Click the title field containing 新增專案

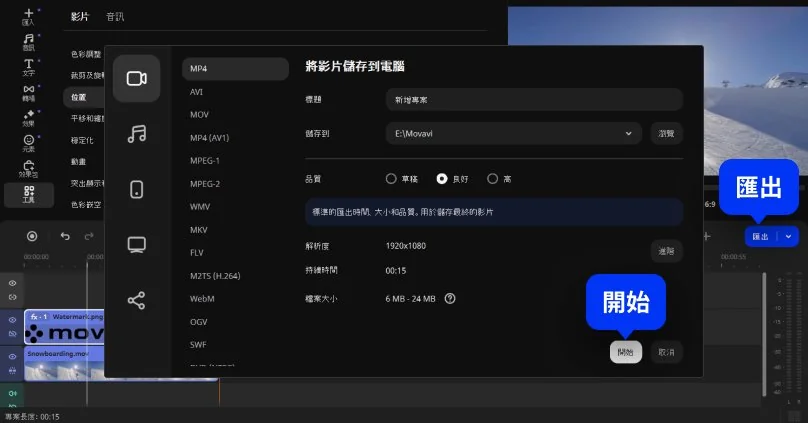tap(534, 99)
